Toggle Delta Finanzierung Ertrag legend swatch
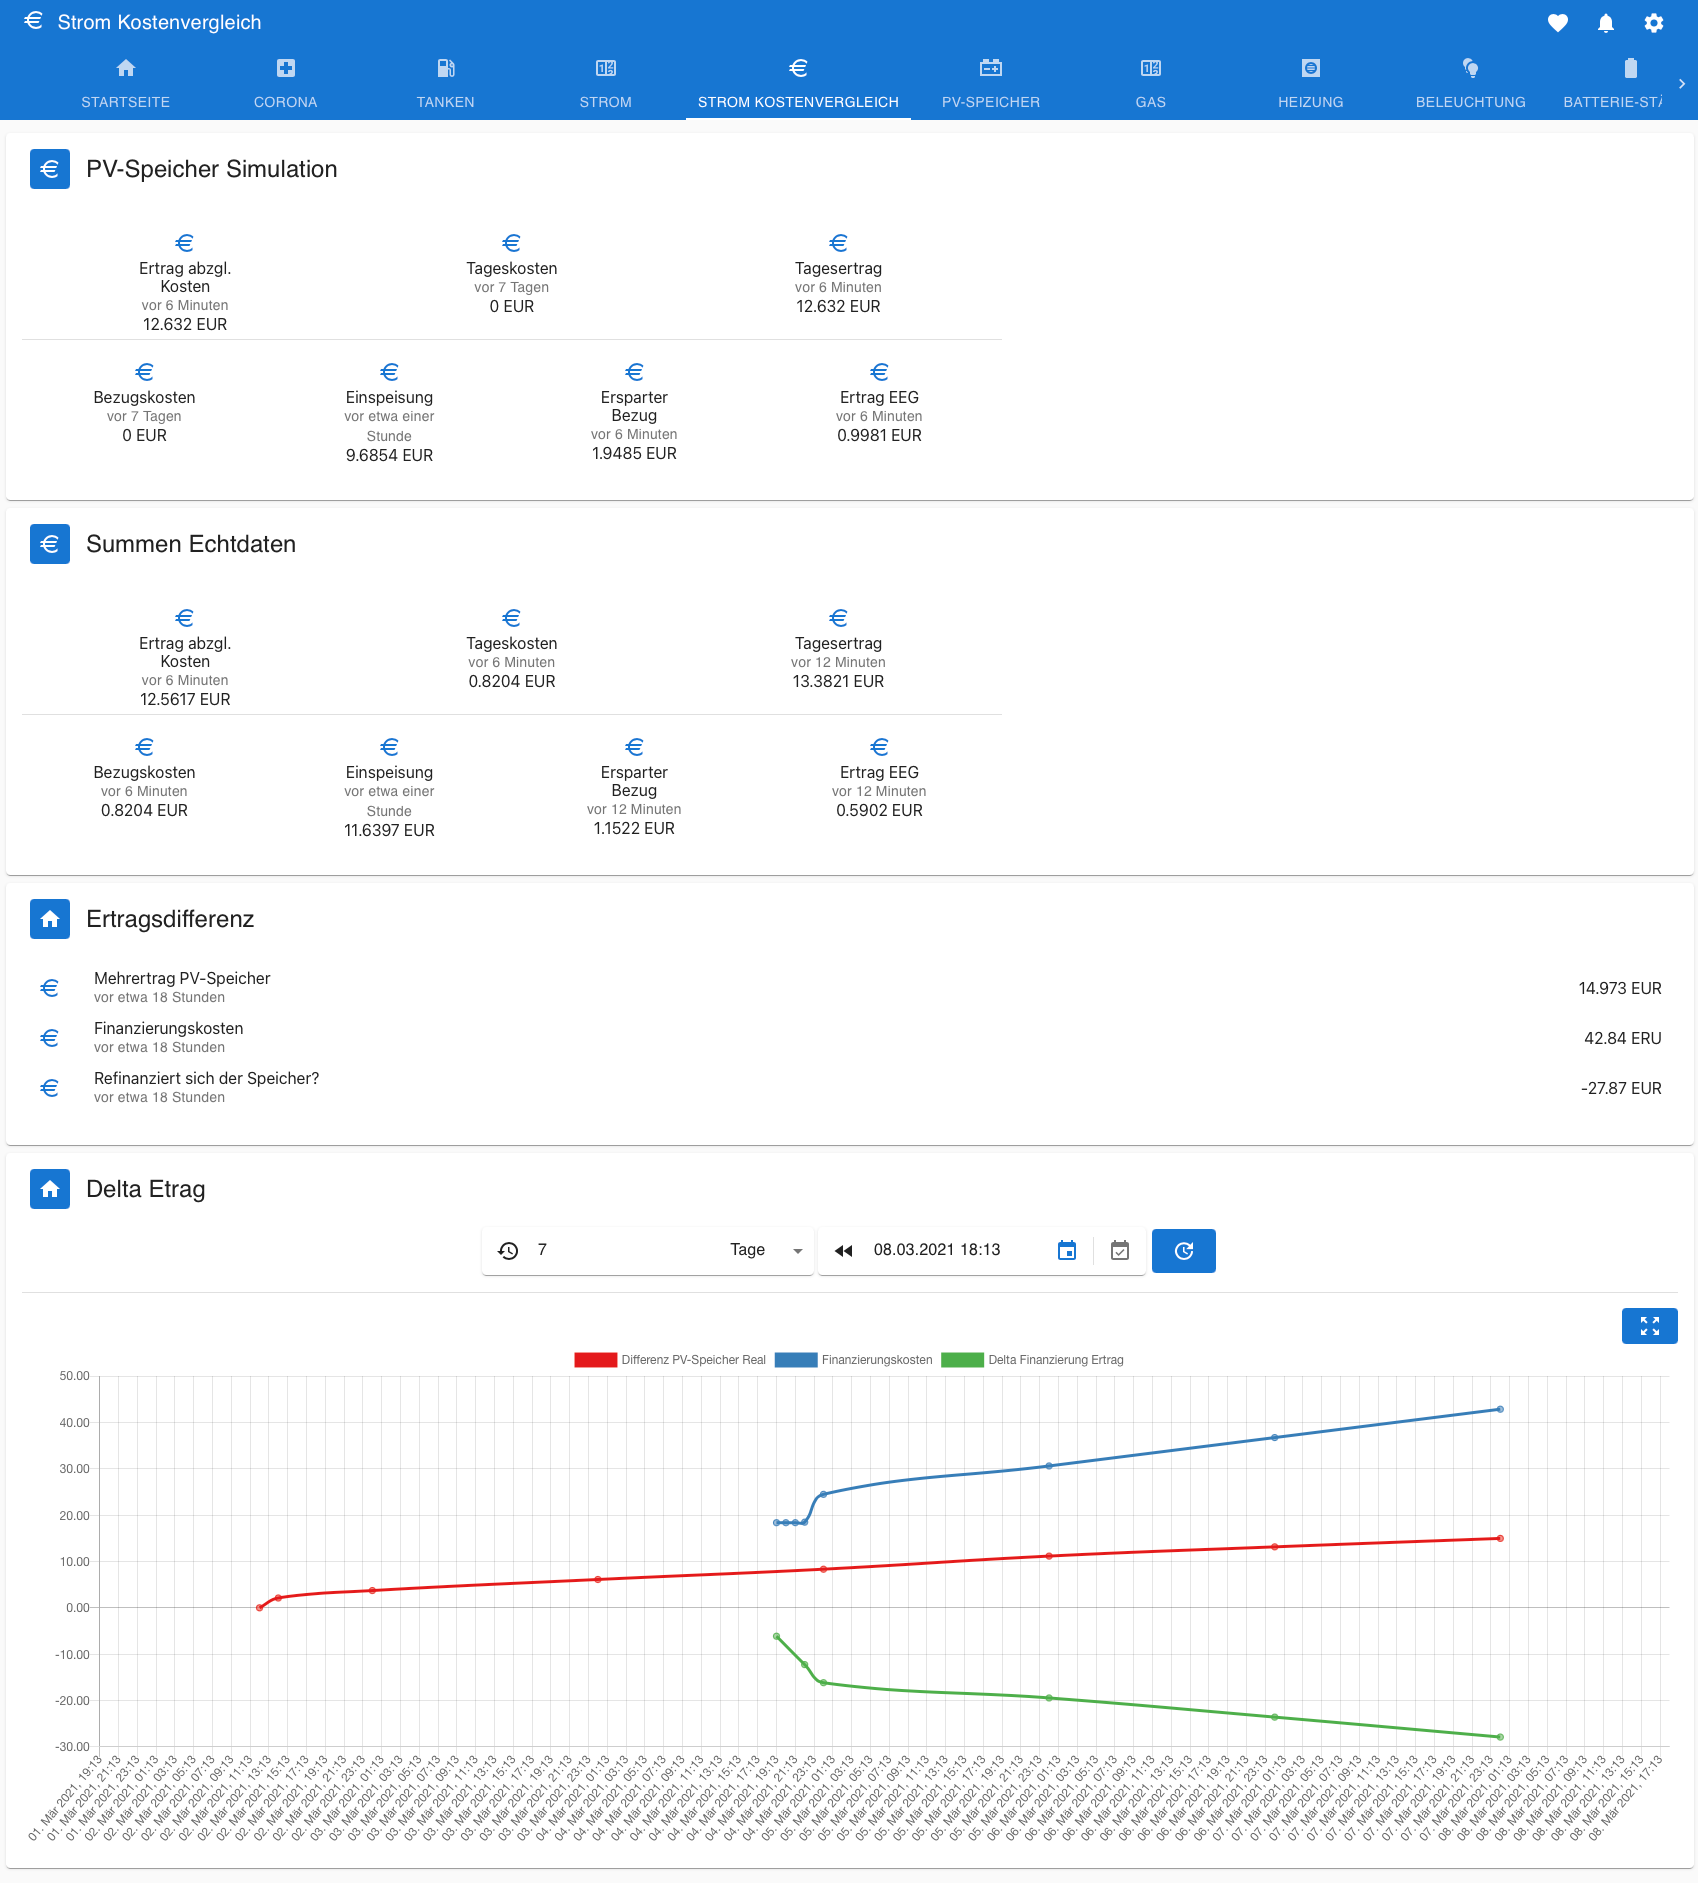 (x=963, y=1360)
